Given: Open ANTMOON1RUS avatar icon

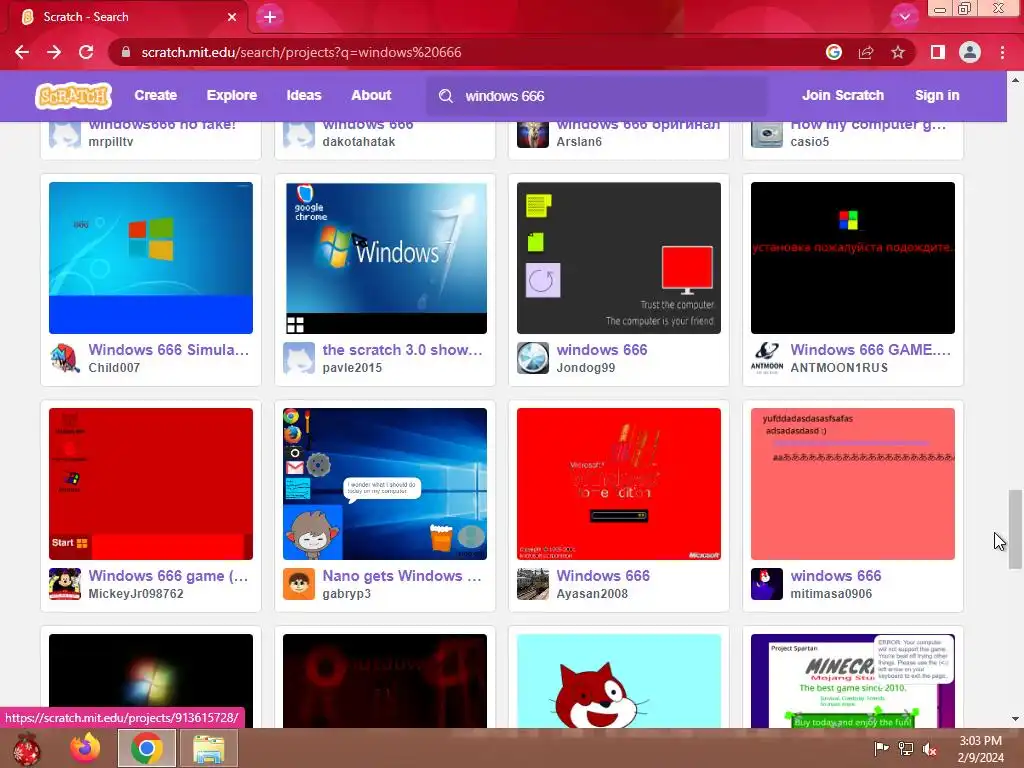Looking at the screenshot, I should tap(767, 358).
